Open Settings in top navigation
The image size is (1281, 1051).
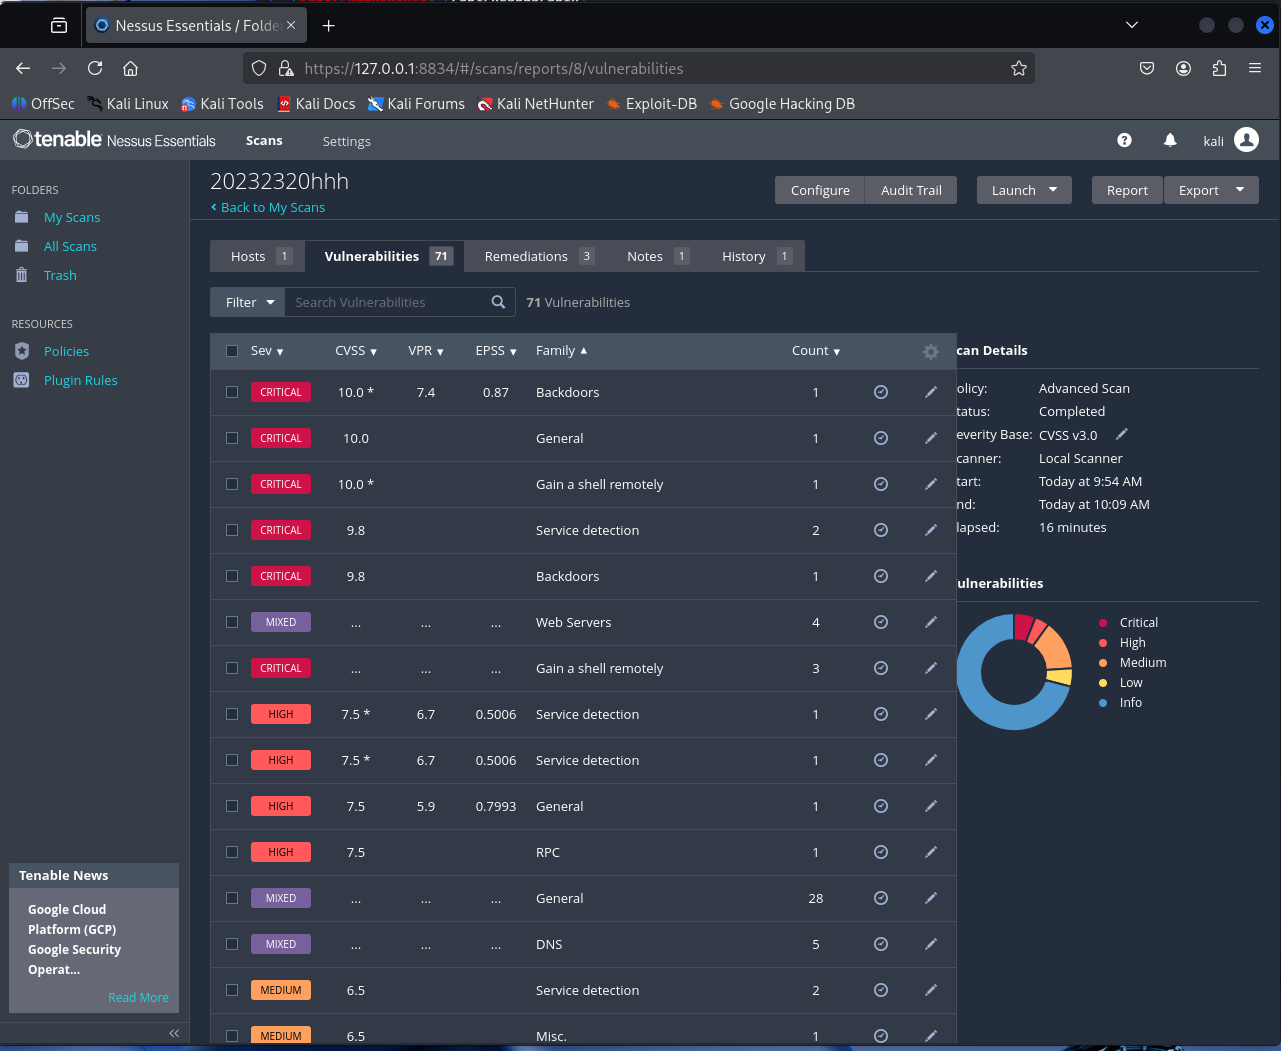pos(346,141)
